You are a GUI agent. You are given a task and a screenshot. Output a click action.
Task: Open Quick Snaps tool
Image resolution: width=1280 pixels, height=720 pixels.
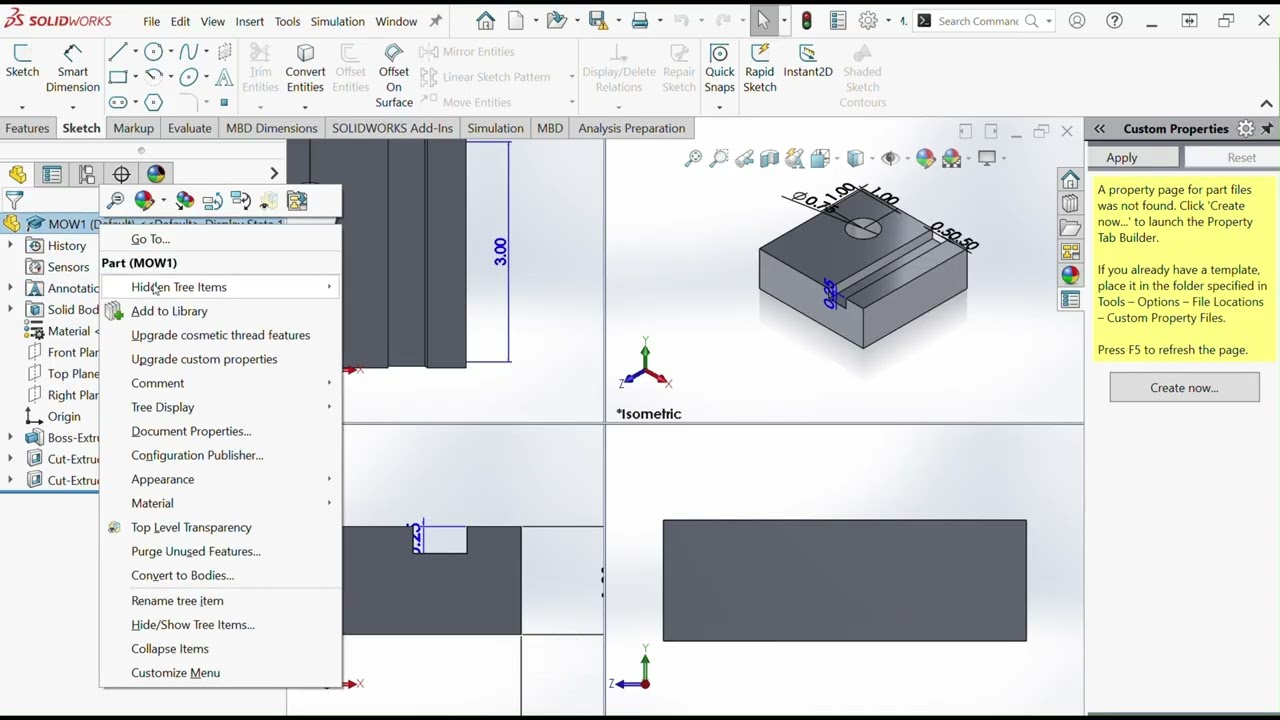[x=719, y=68]
